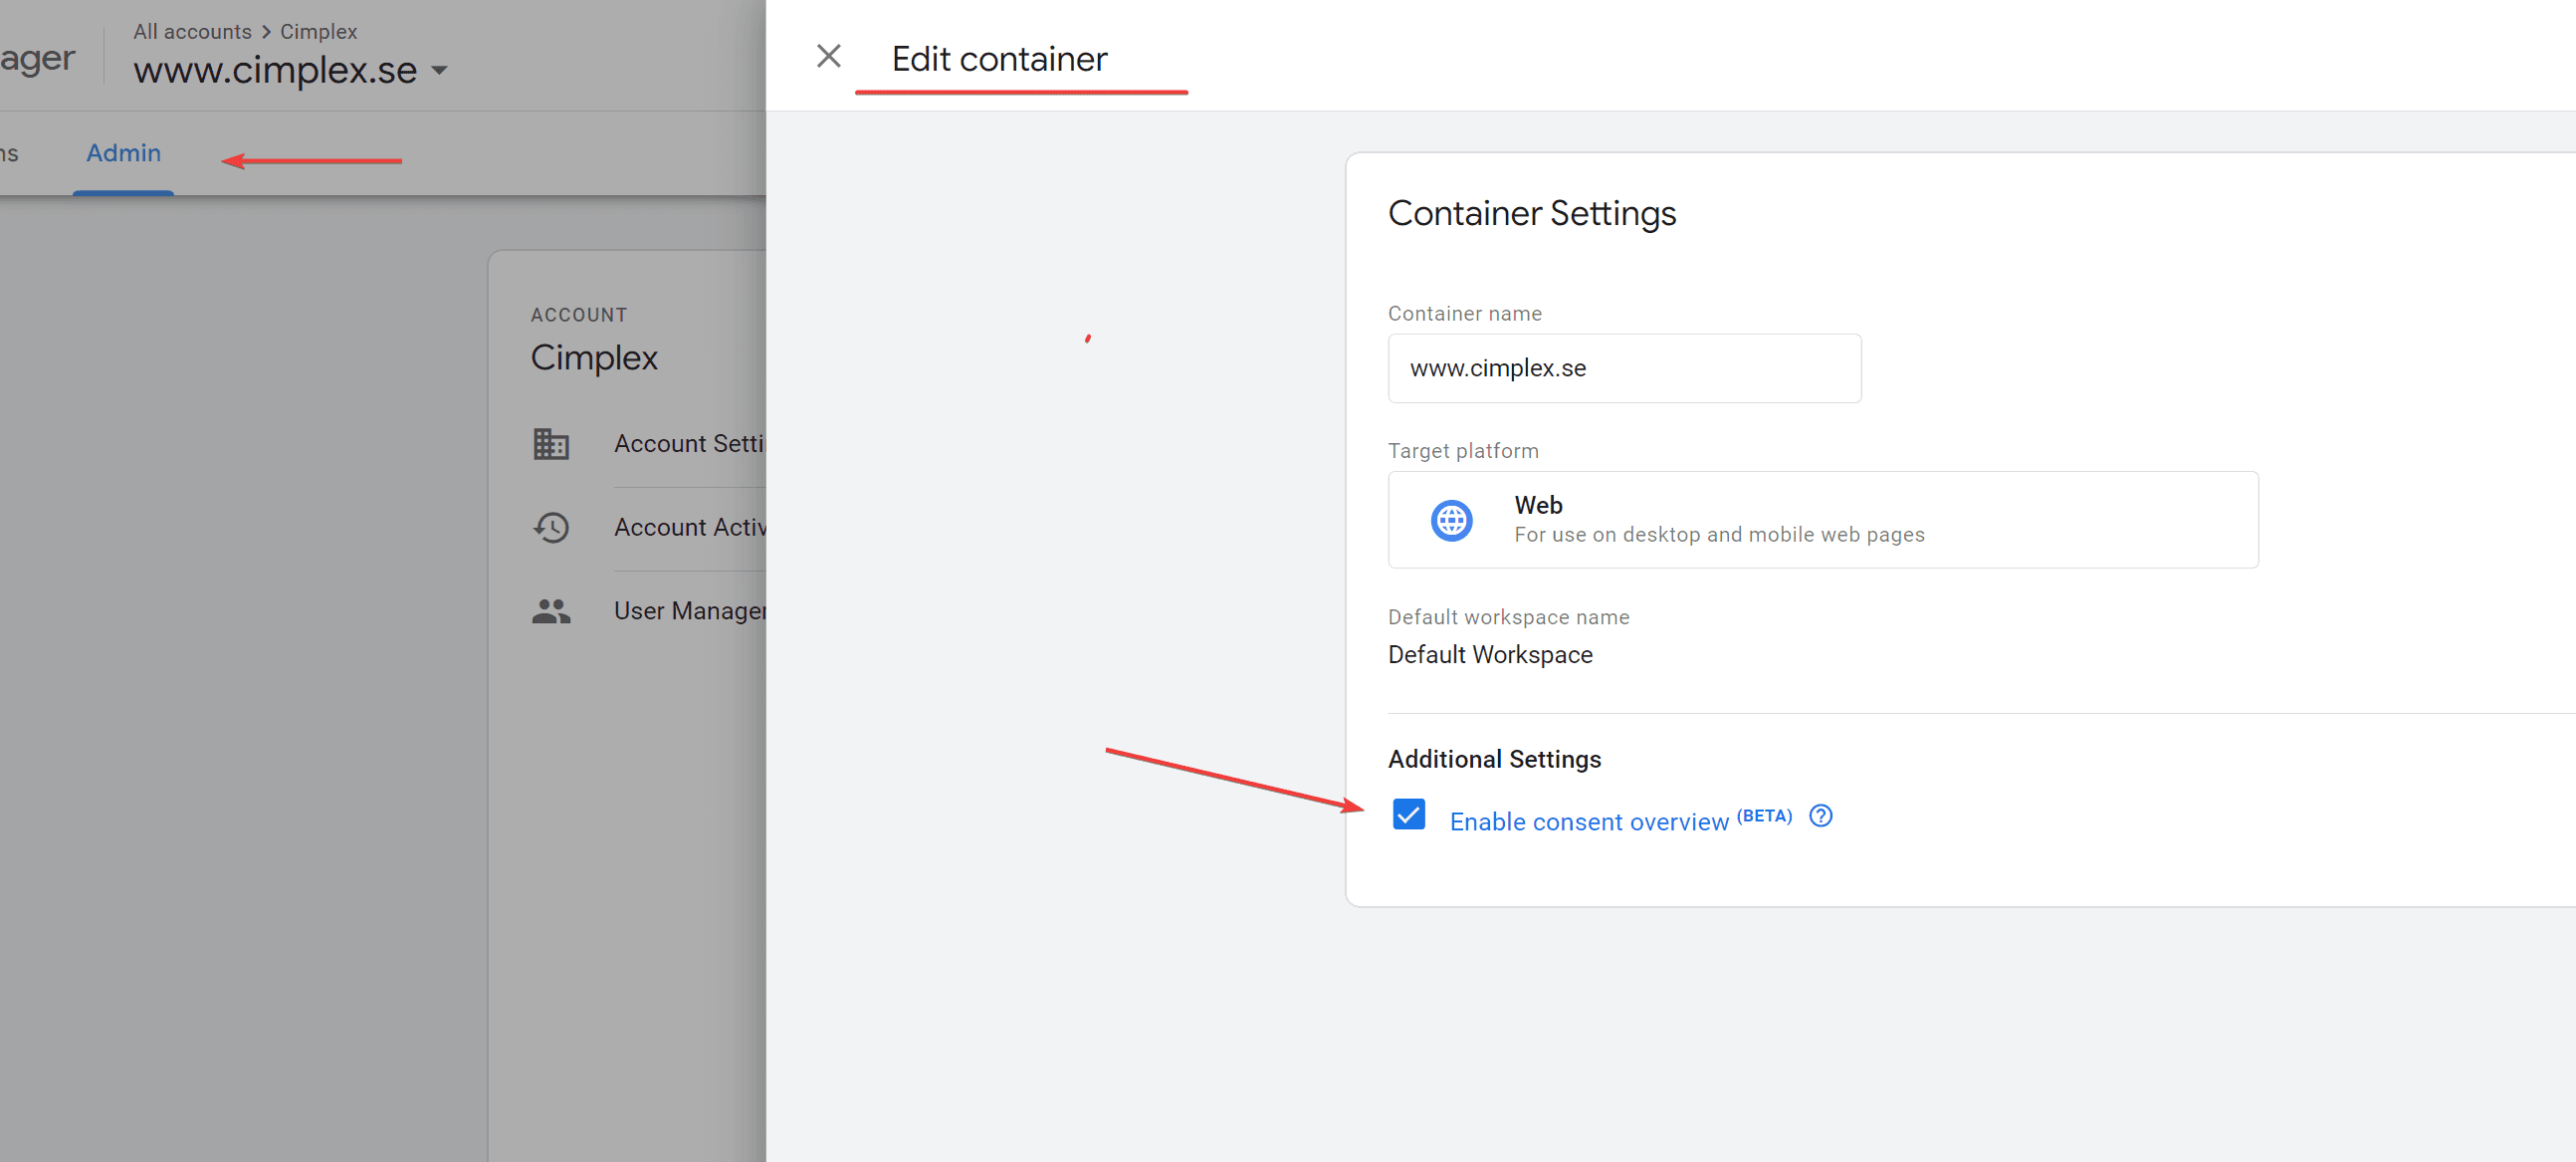The height and width of the screenshot is (1162, 2576).
Task: Close the Edit container panel
Action: pos(828,56)
